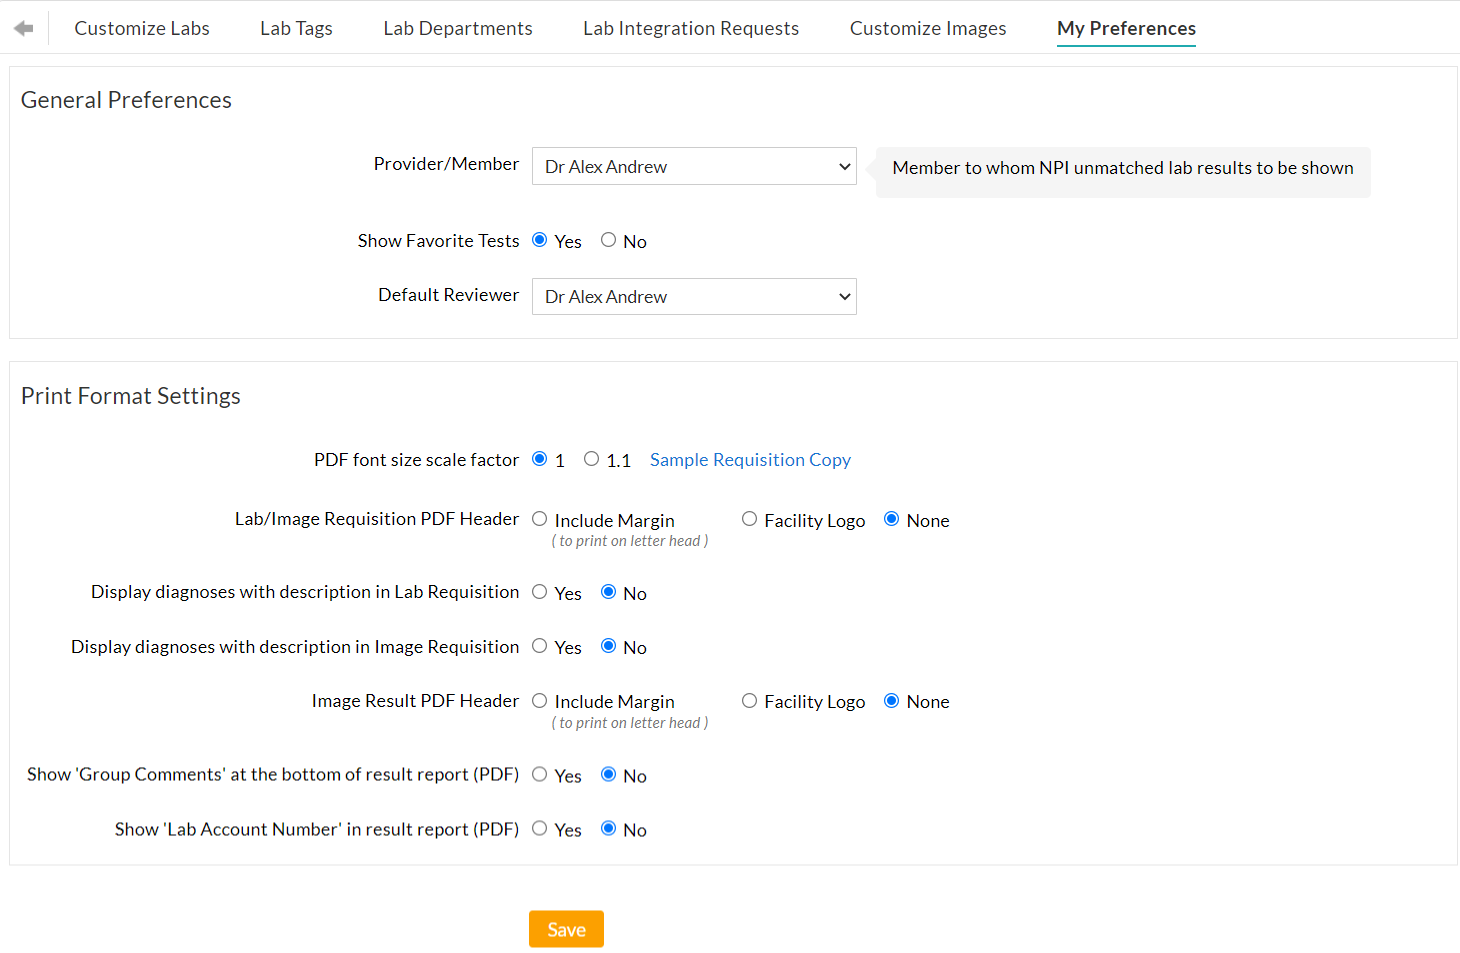This screenshot has width=1460, height=953.
Task: Enable diagnoses description in Lab Requisition
Action: click(x=540, y=592)
